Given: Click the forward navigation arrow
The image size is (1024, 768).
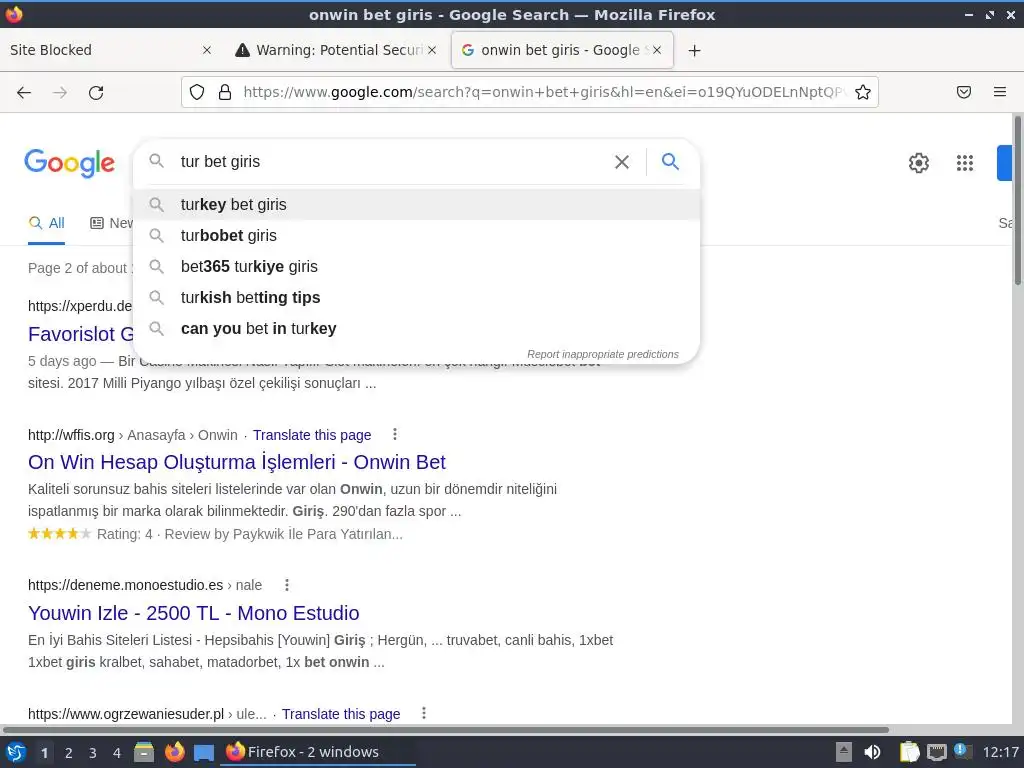Looking at the screenshot, I should click(60, 93).
